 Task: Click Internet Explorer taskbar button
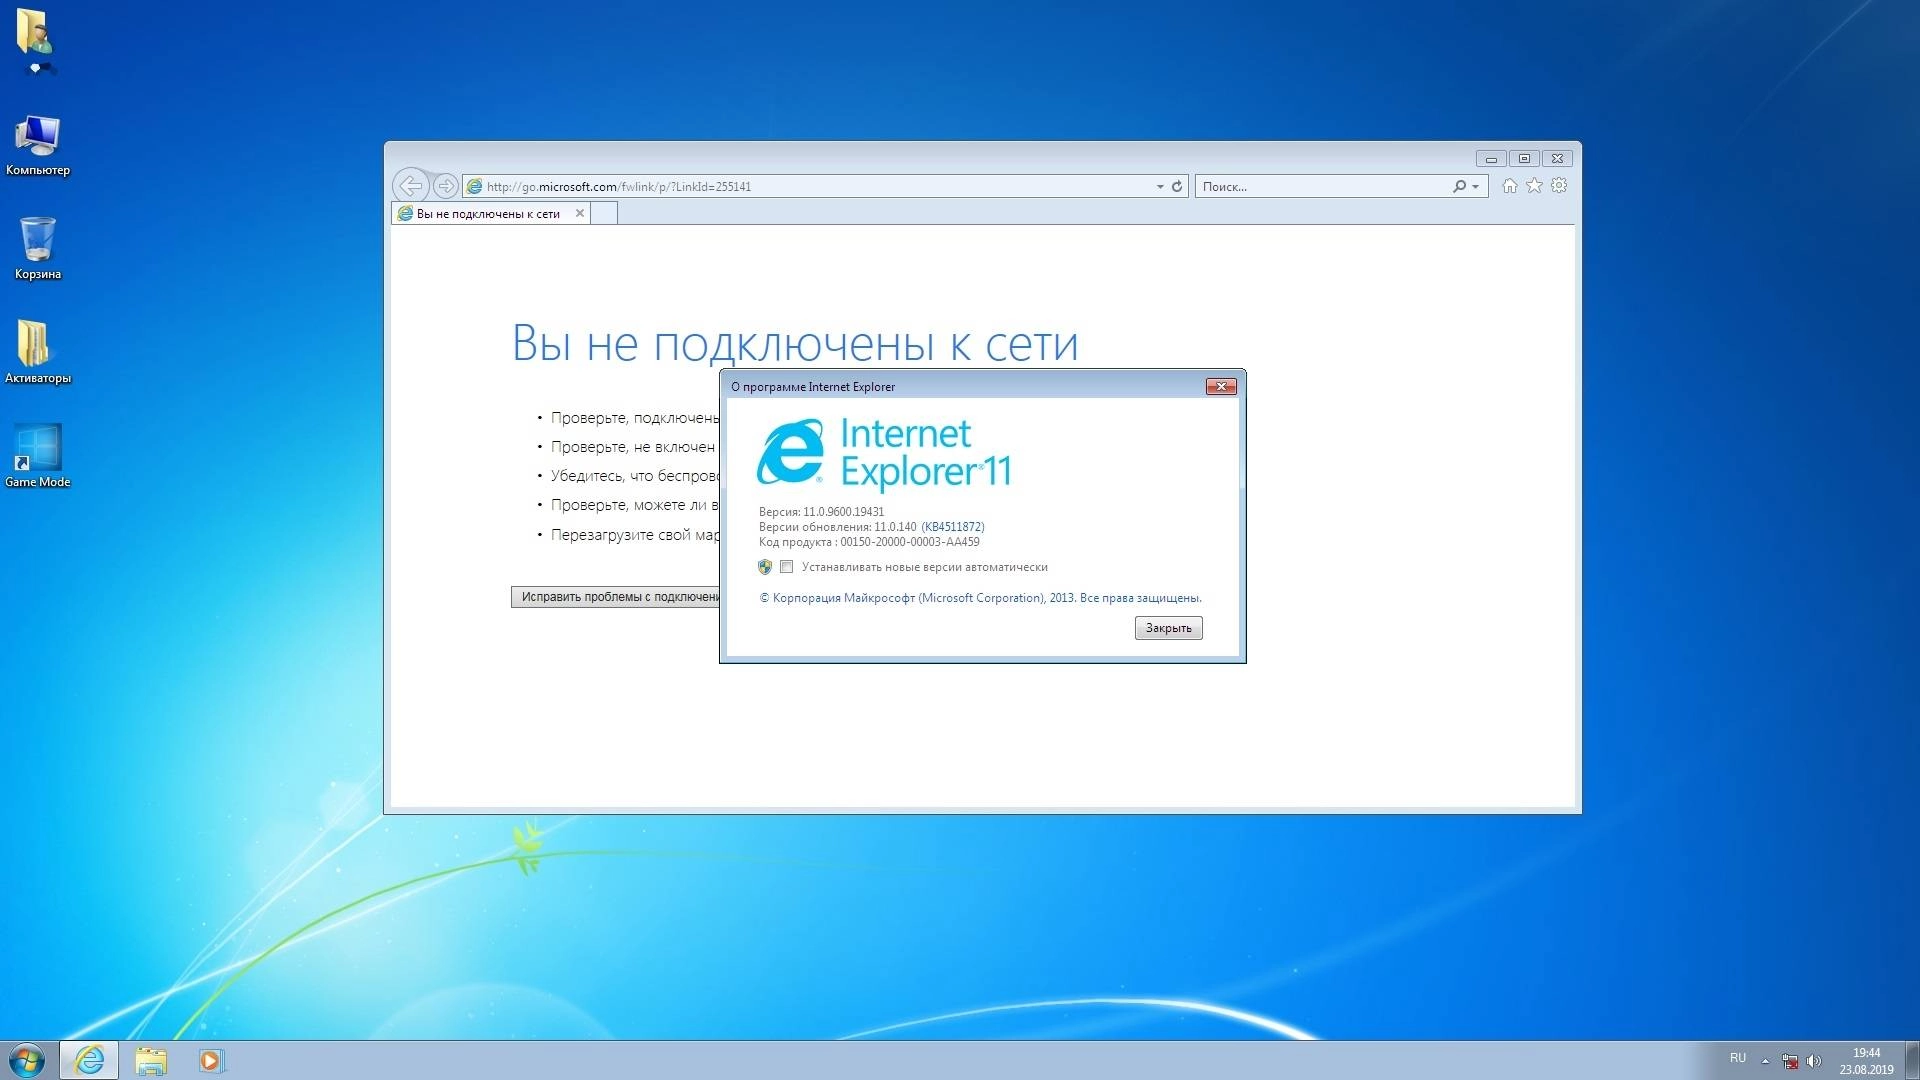[89, 1060]
